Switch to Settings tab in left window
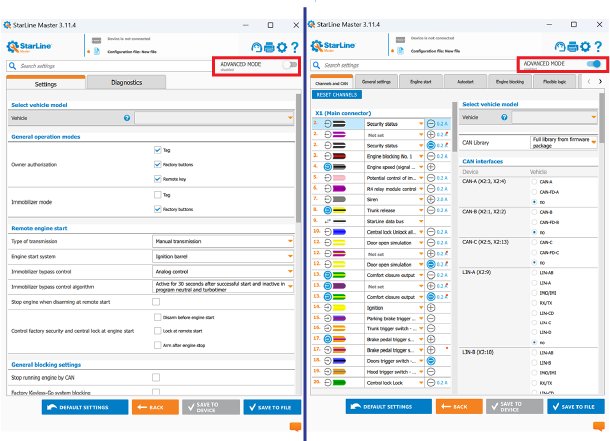610x441 pixels. pyautogui.click(x=46, y=84)
